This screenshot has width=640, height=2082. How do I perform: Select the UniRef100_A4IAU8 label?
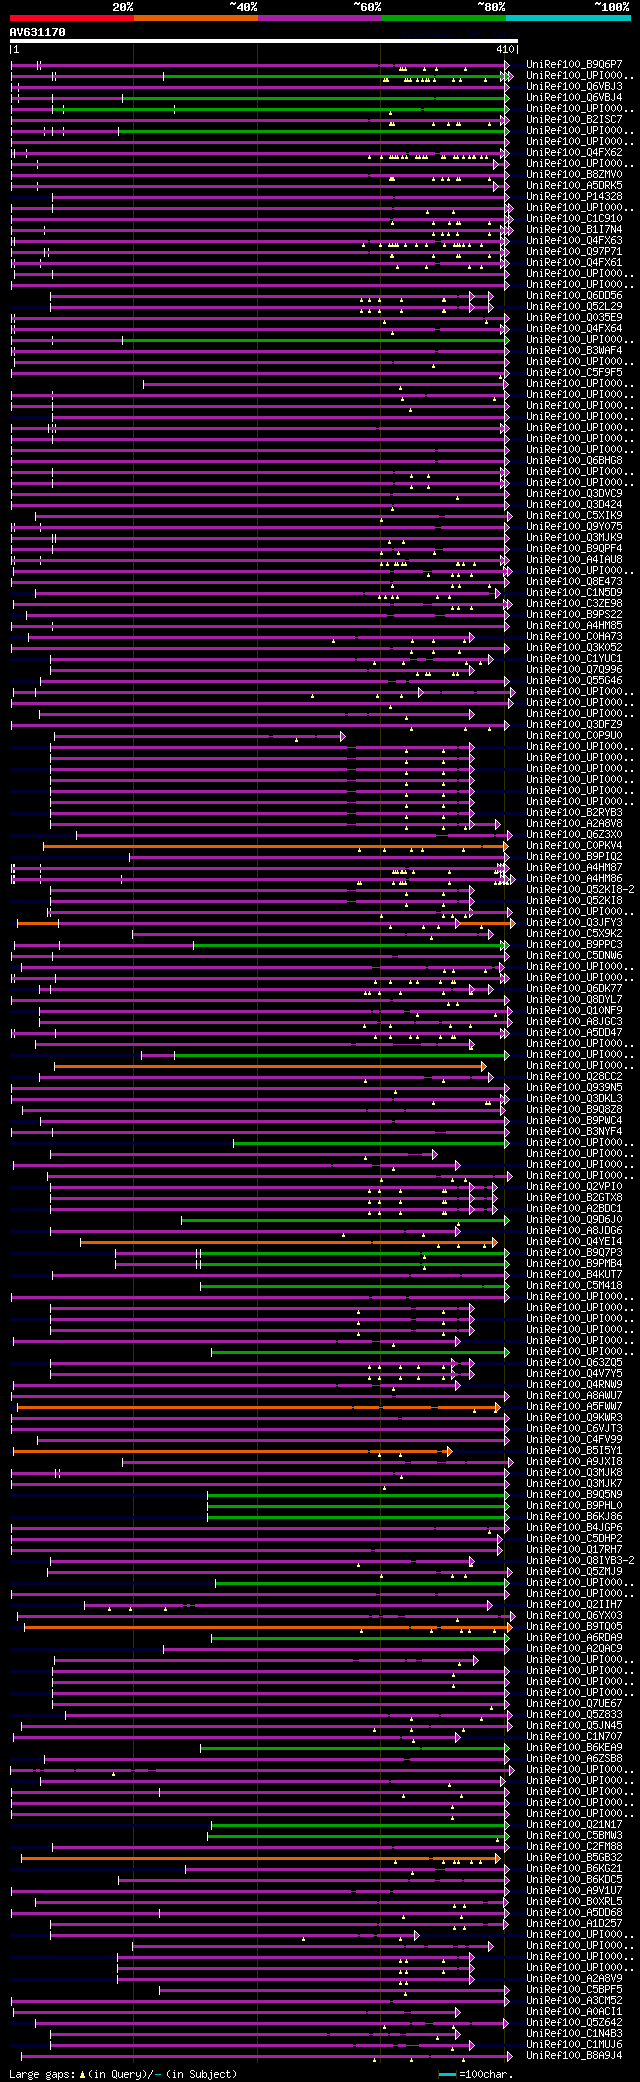[x=574, y=559]
